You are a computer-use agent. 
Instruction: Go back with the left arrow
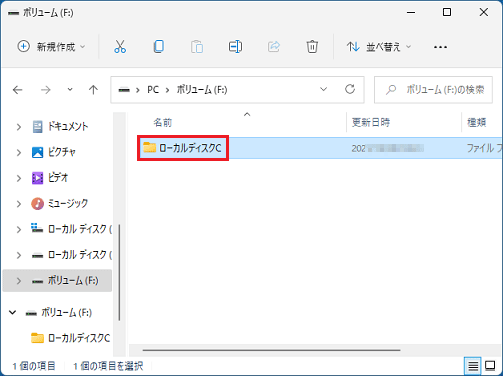17,90
